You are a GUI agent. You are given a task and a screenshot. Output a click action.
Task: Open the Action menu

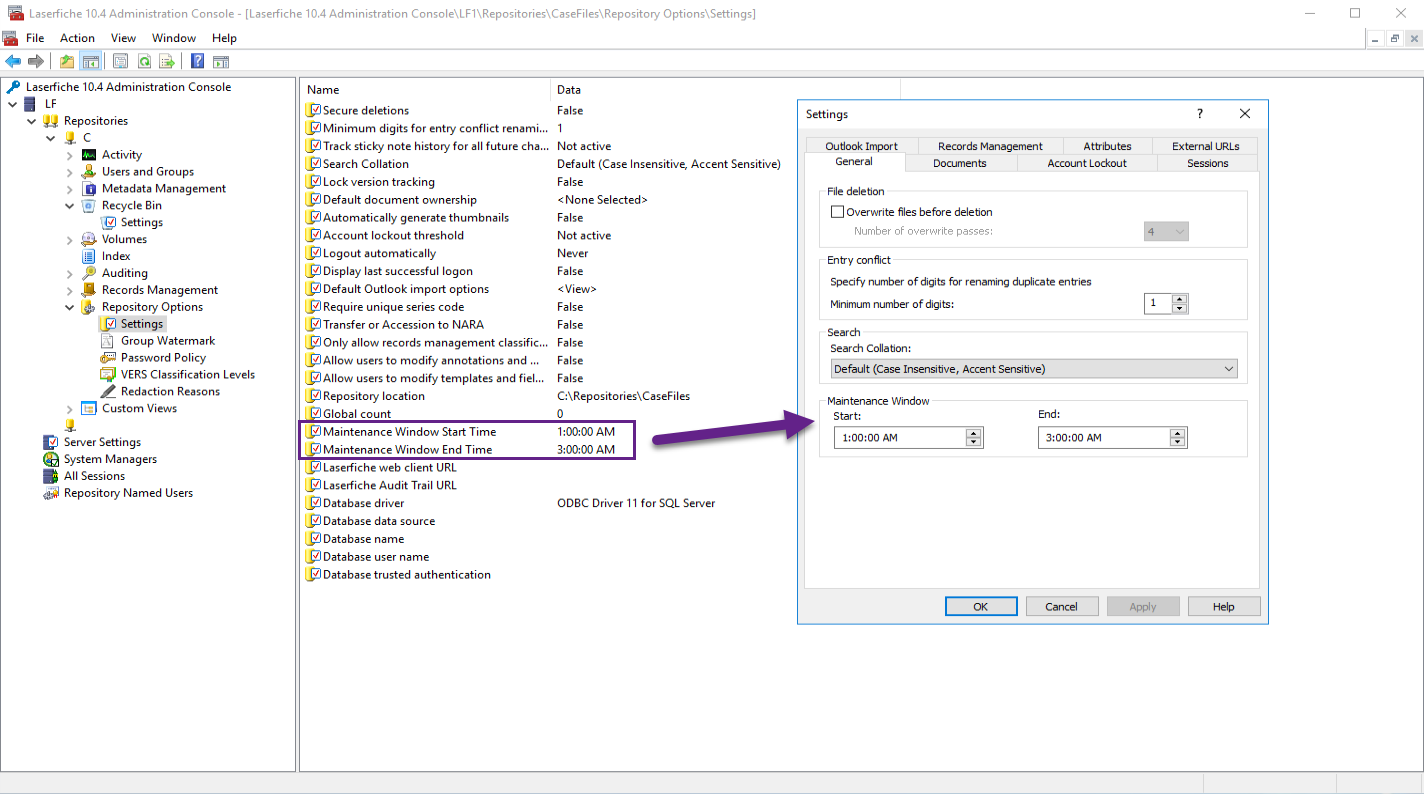click(77, 38)
